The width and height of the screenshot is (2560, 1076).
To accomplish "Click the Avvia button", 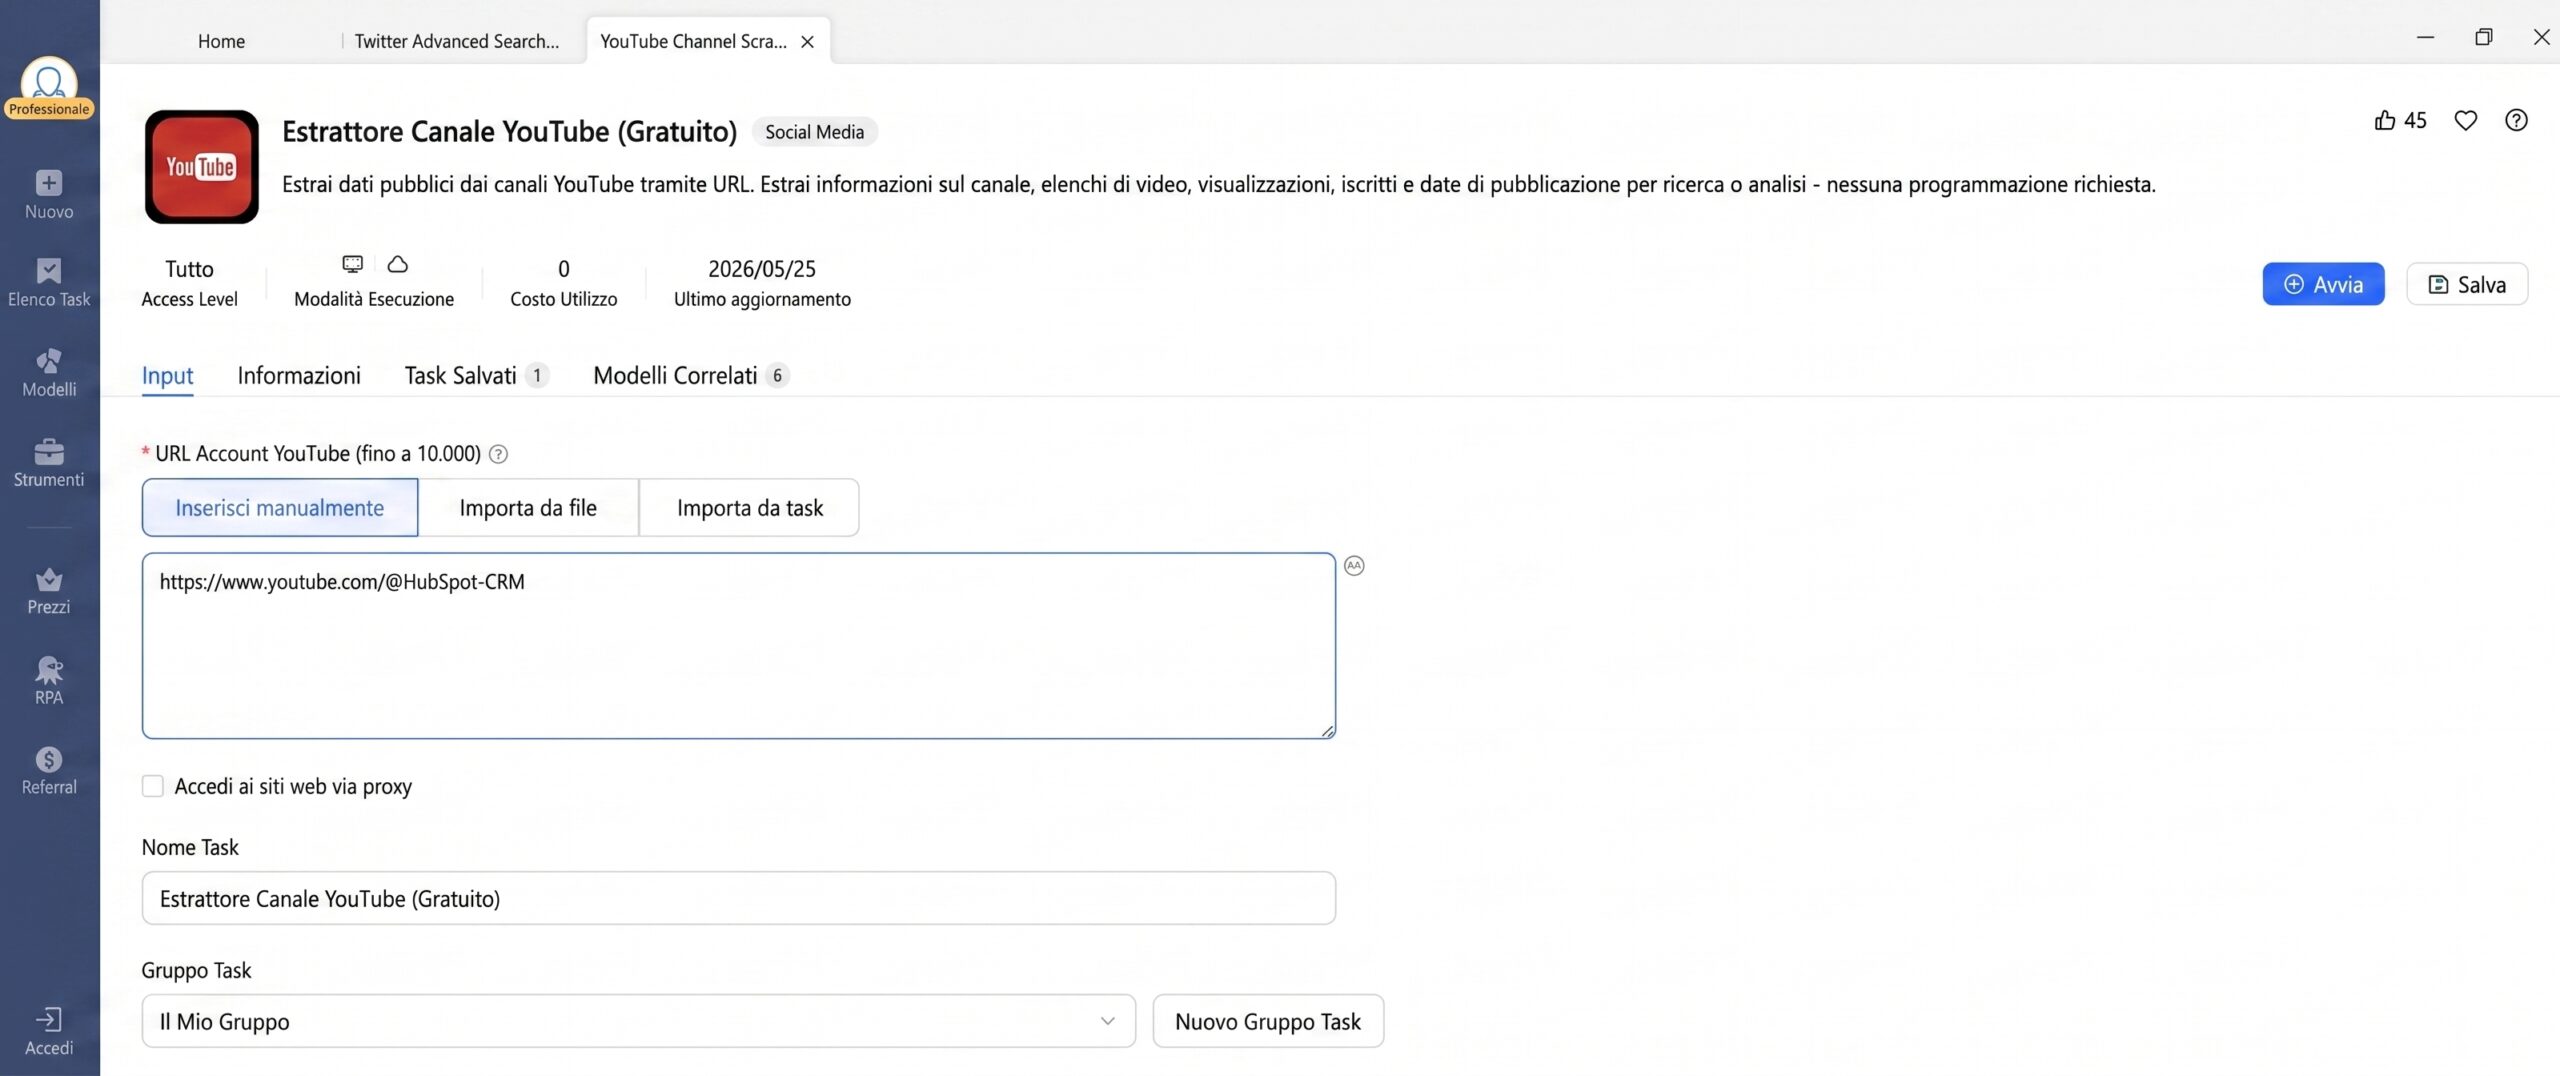I will click(x=2323, y=284).
